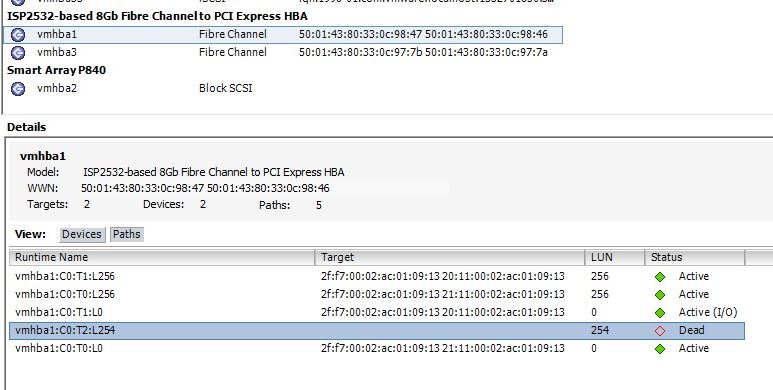Switch to the Devices view

pyautogui.click(x=82, y=234)
